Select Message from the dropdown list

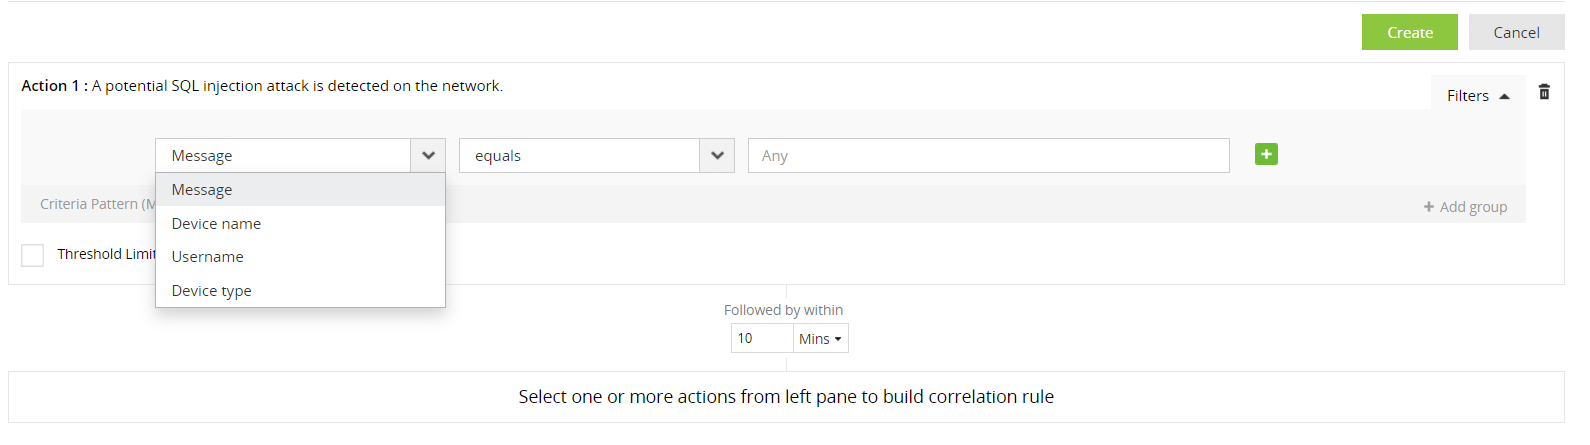[x=202, y=190]
